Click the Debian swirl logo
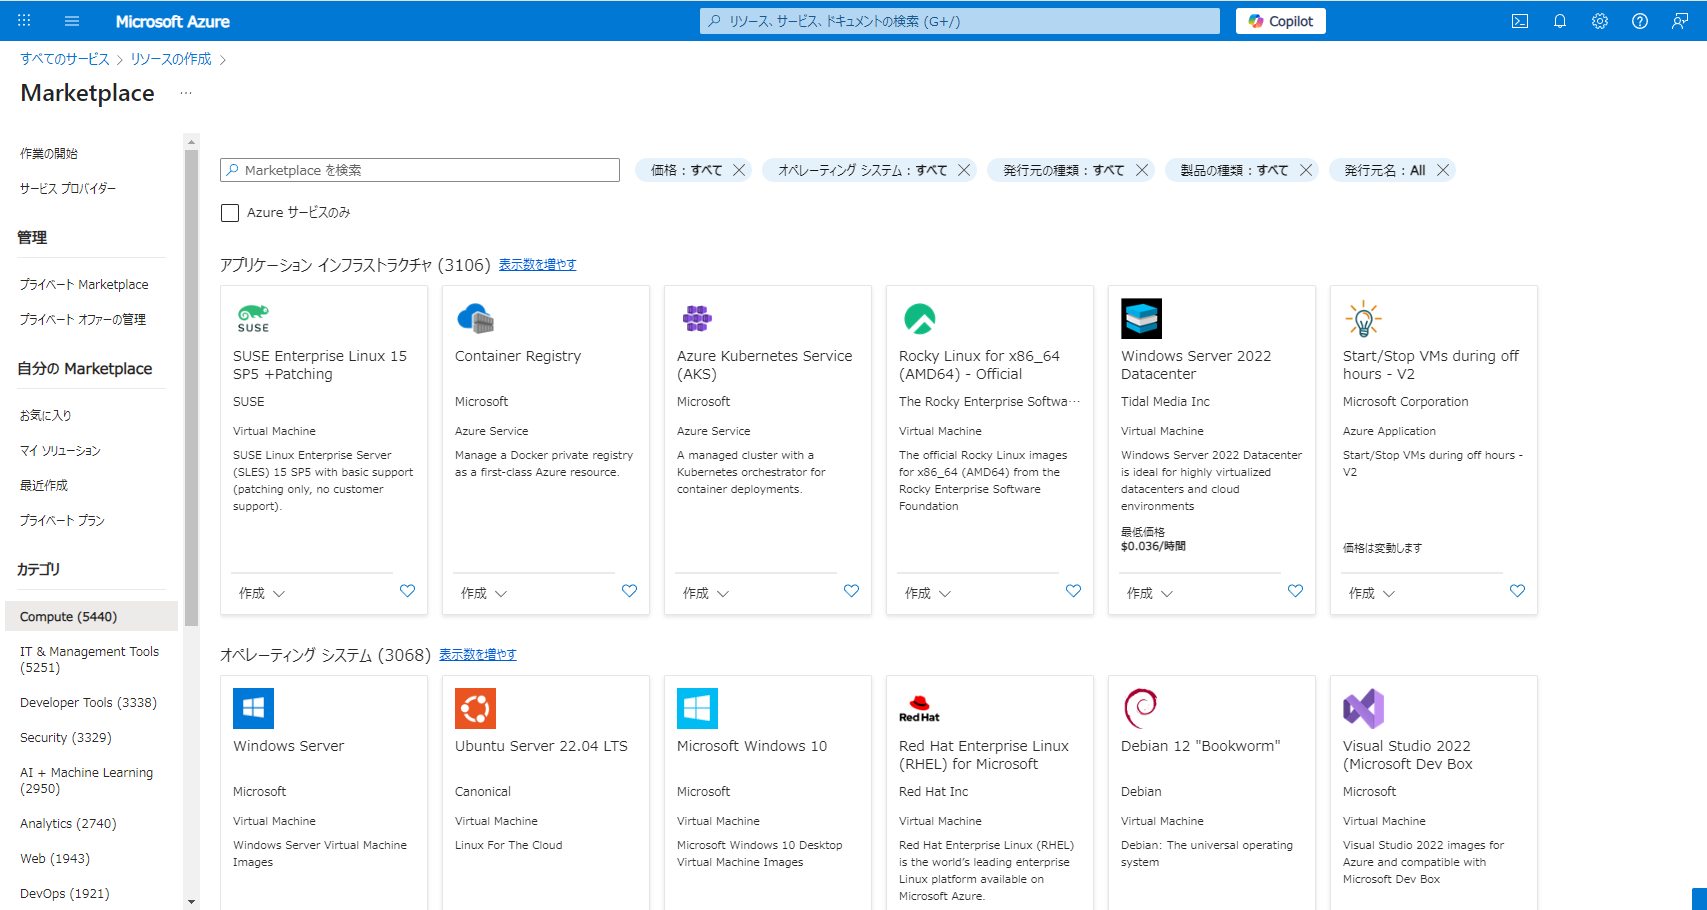 [x=1141, y=708]
